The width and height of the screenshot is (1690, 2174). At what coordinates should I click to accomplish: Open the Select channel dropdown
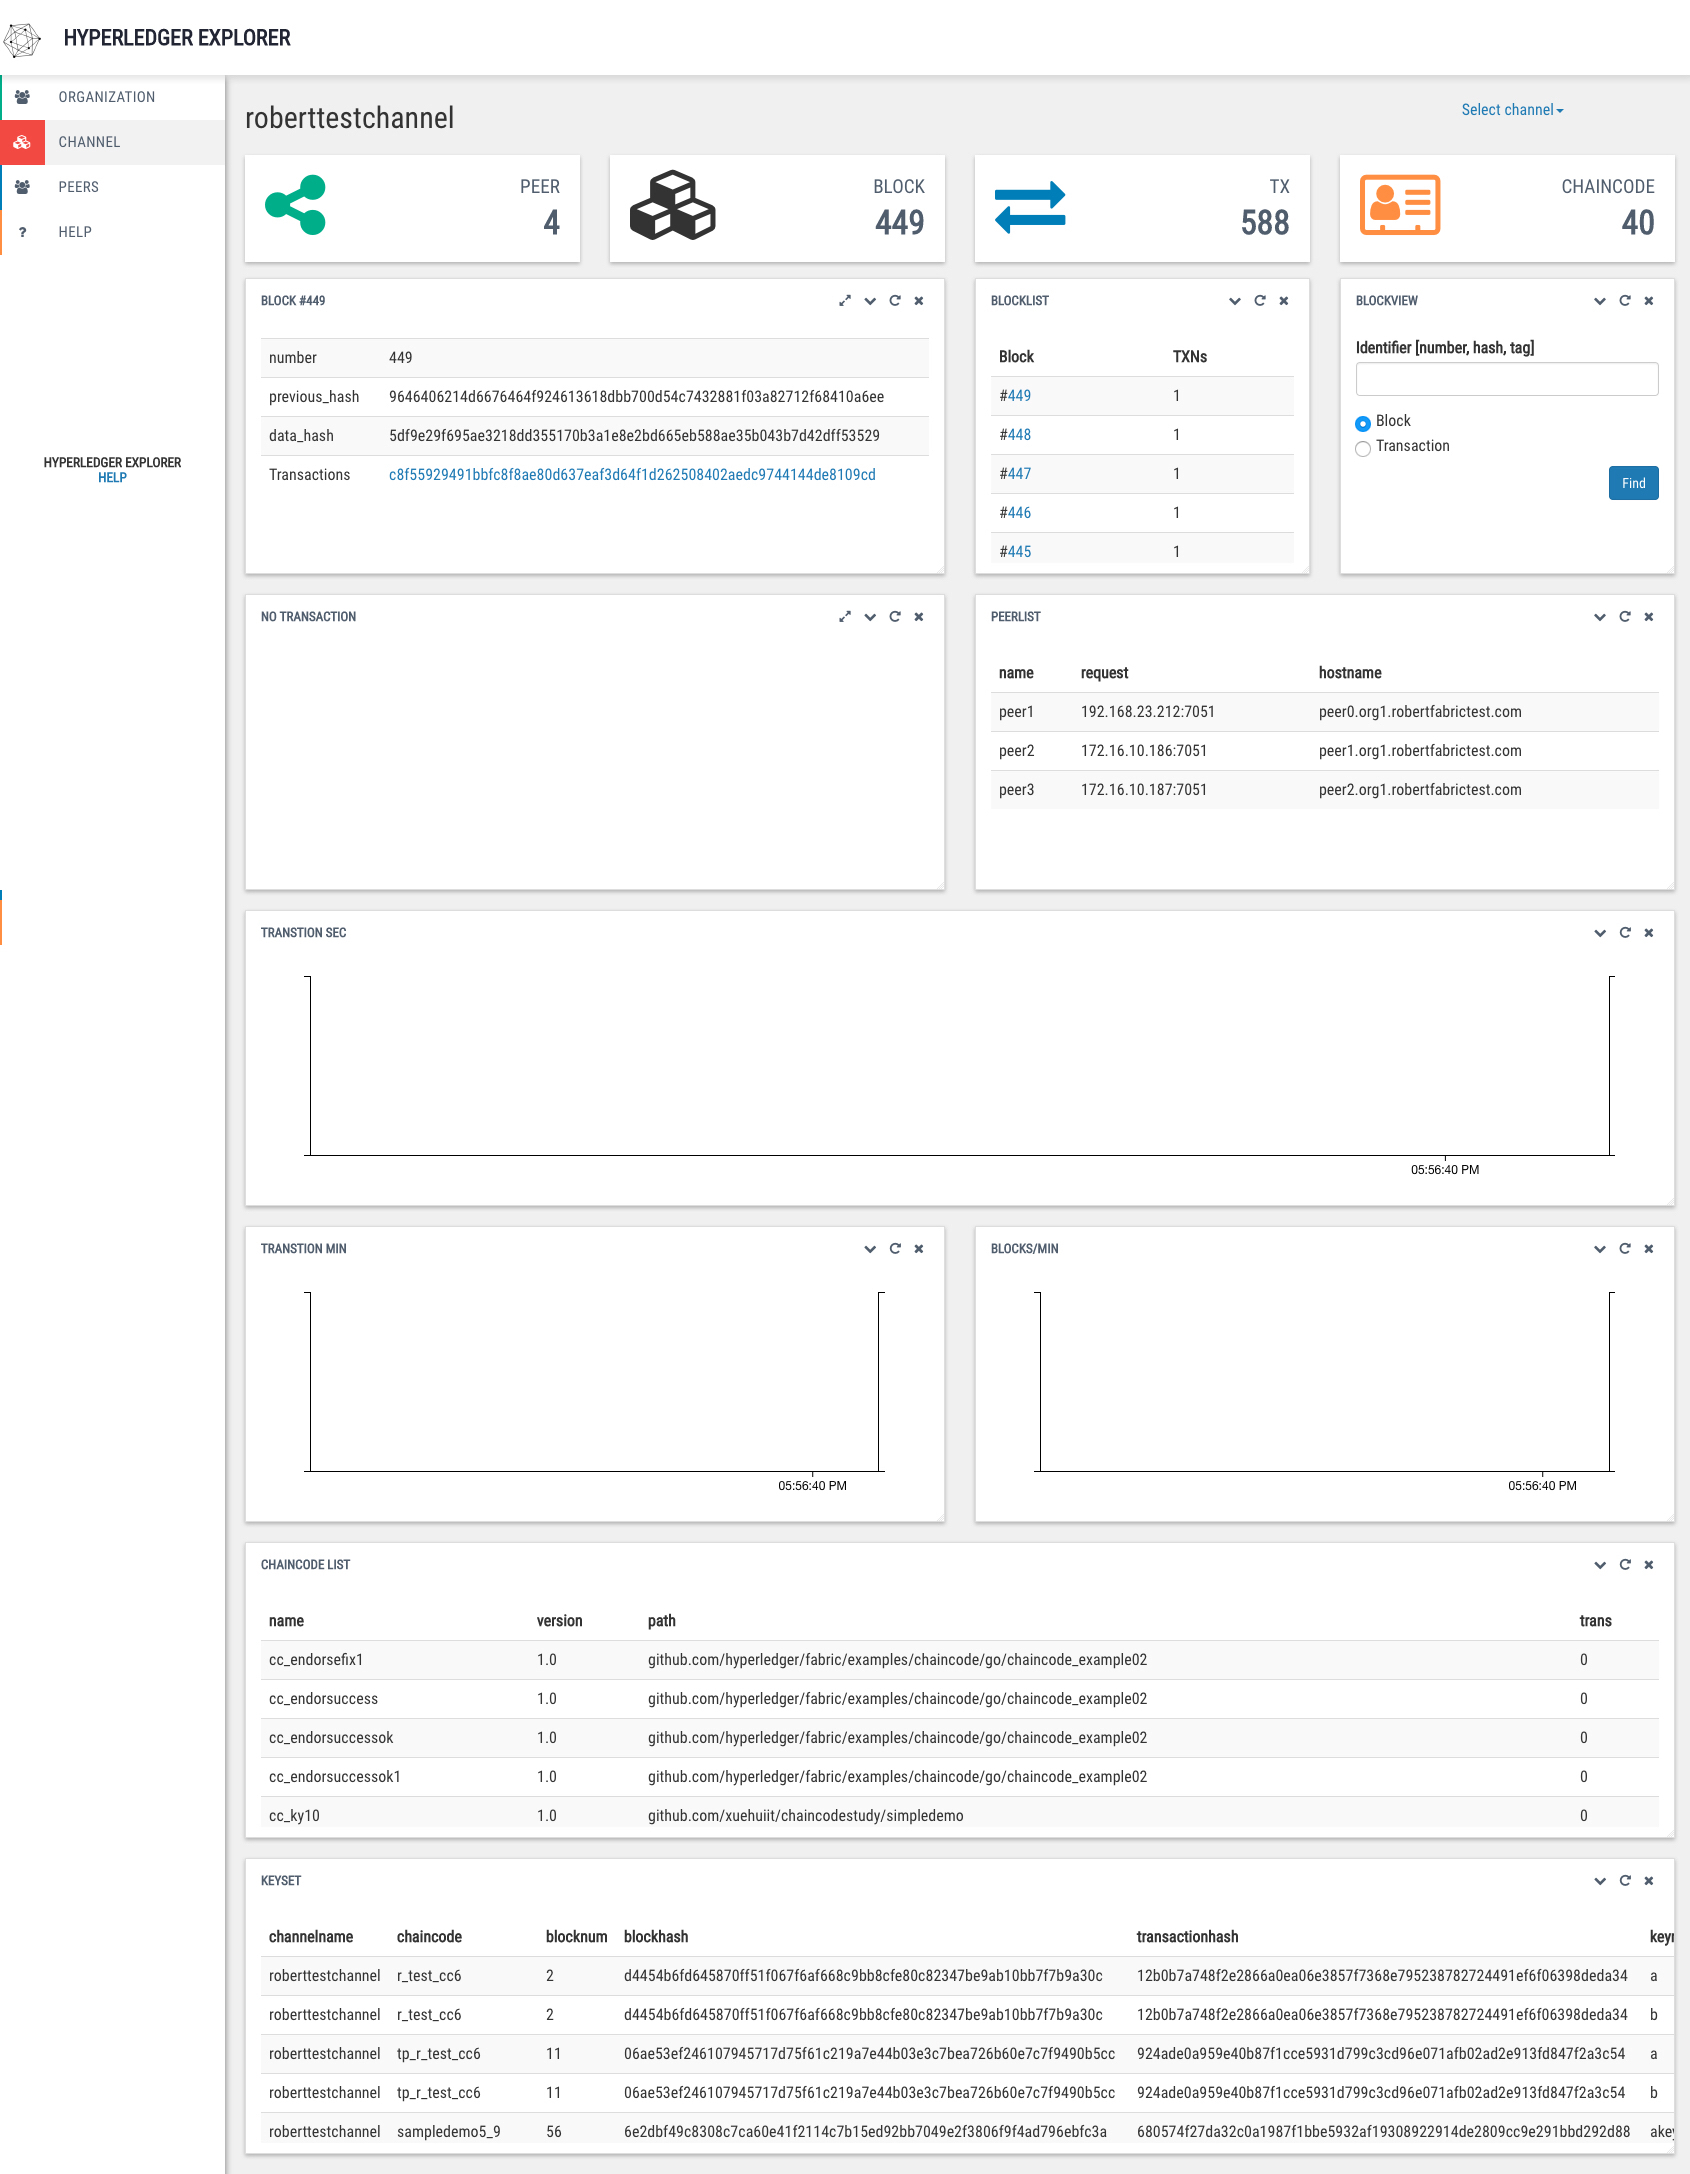pos(1512,110)
